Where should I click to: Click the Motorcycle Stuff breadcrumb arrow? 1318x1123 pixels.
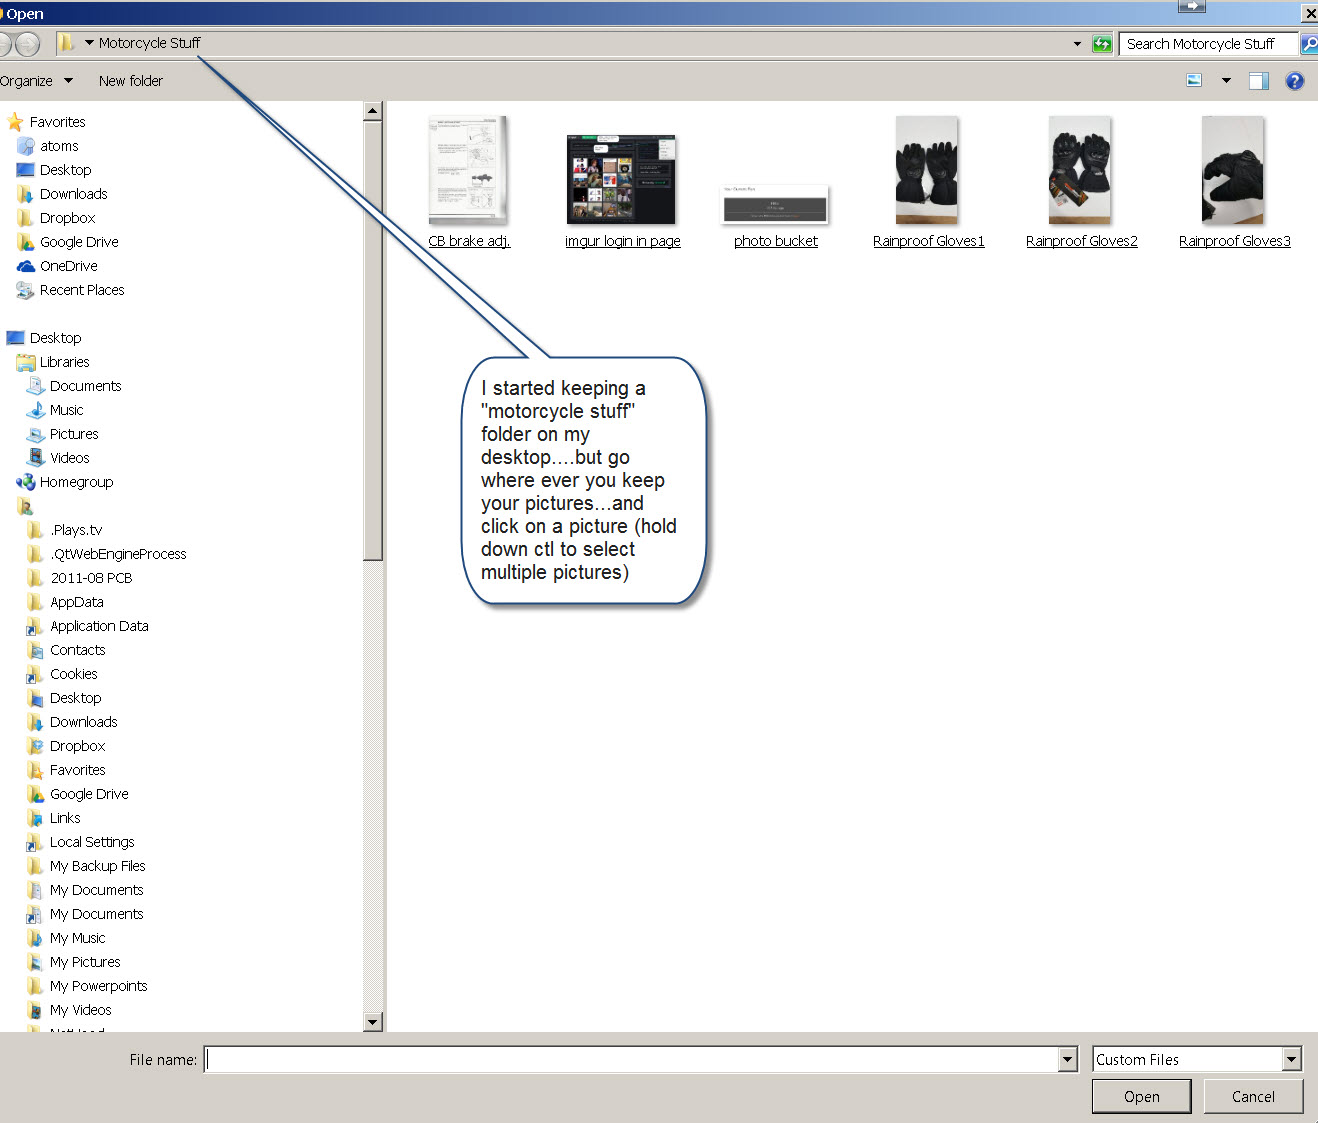(x=89, y=43)
